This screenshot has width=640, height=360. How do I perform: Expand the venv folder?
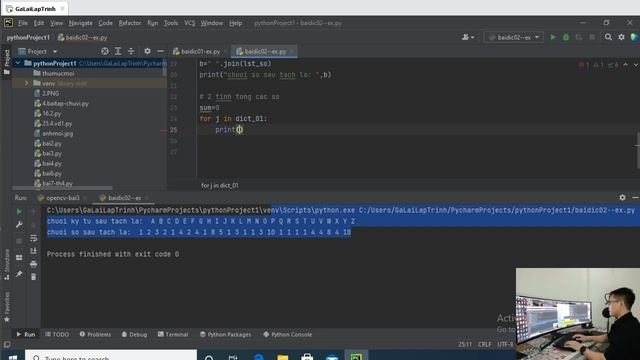[x=27, y=83]
